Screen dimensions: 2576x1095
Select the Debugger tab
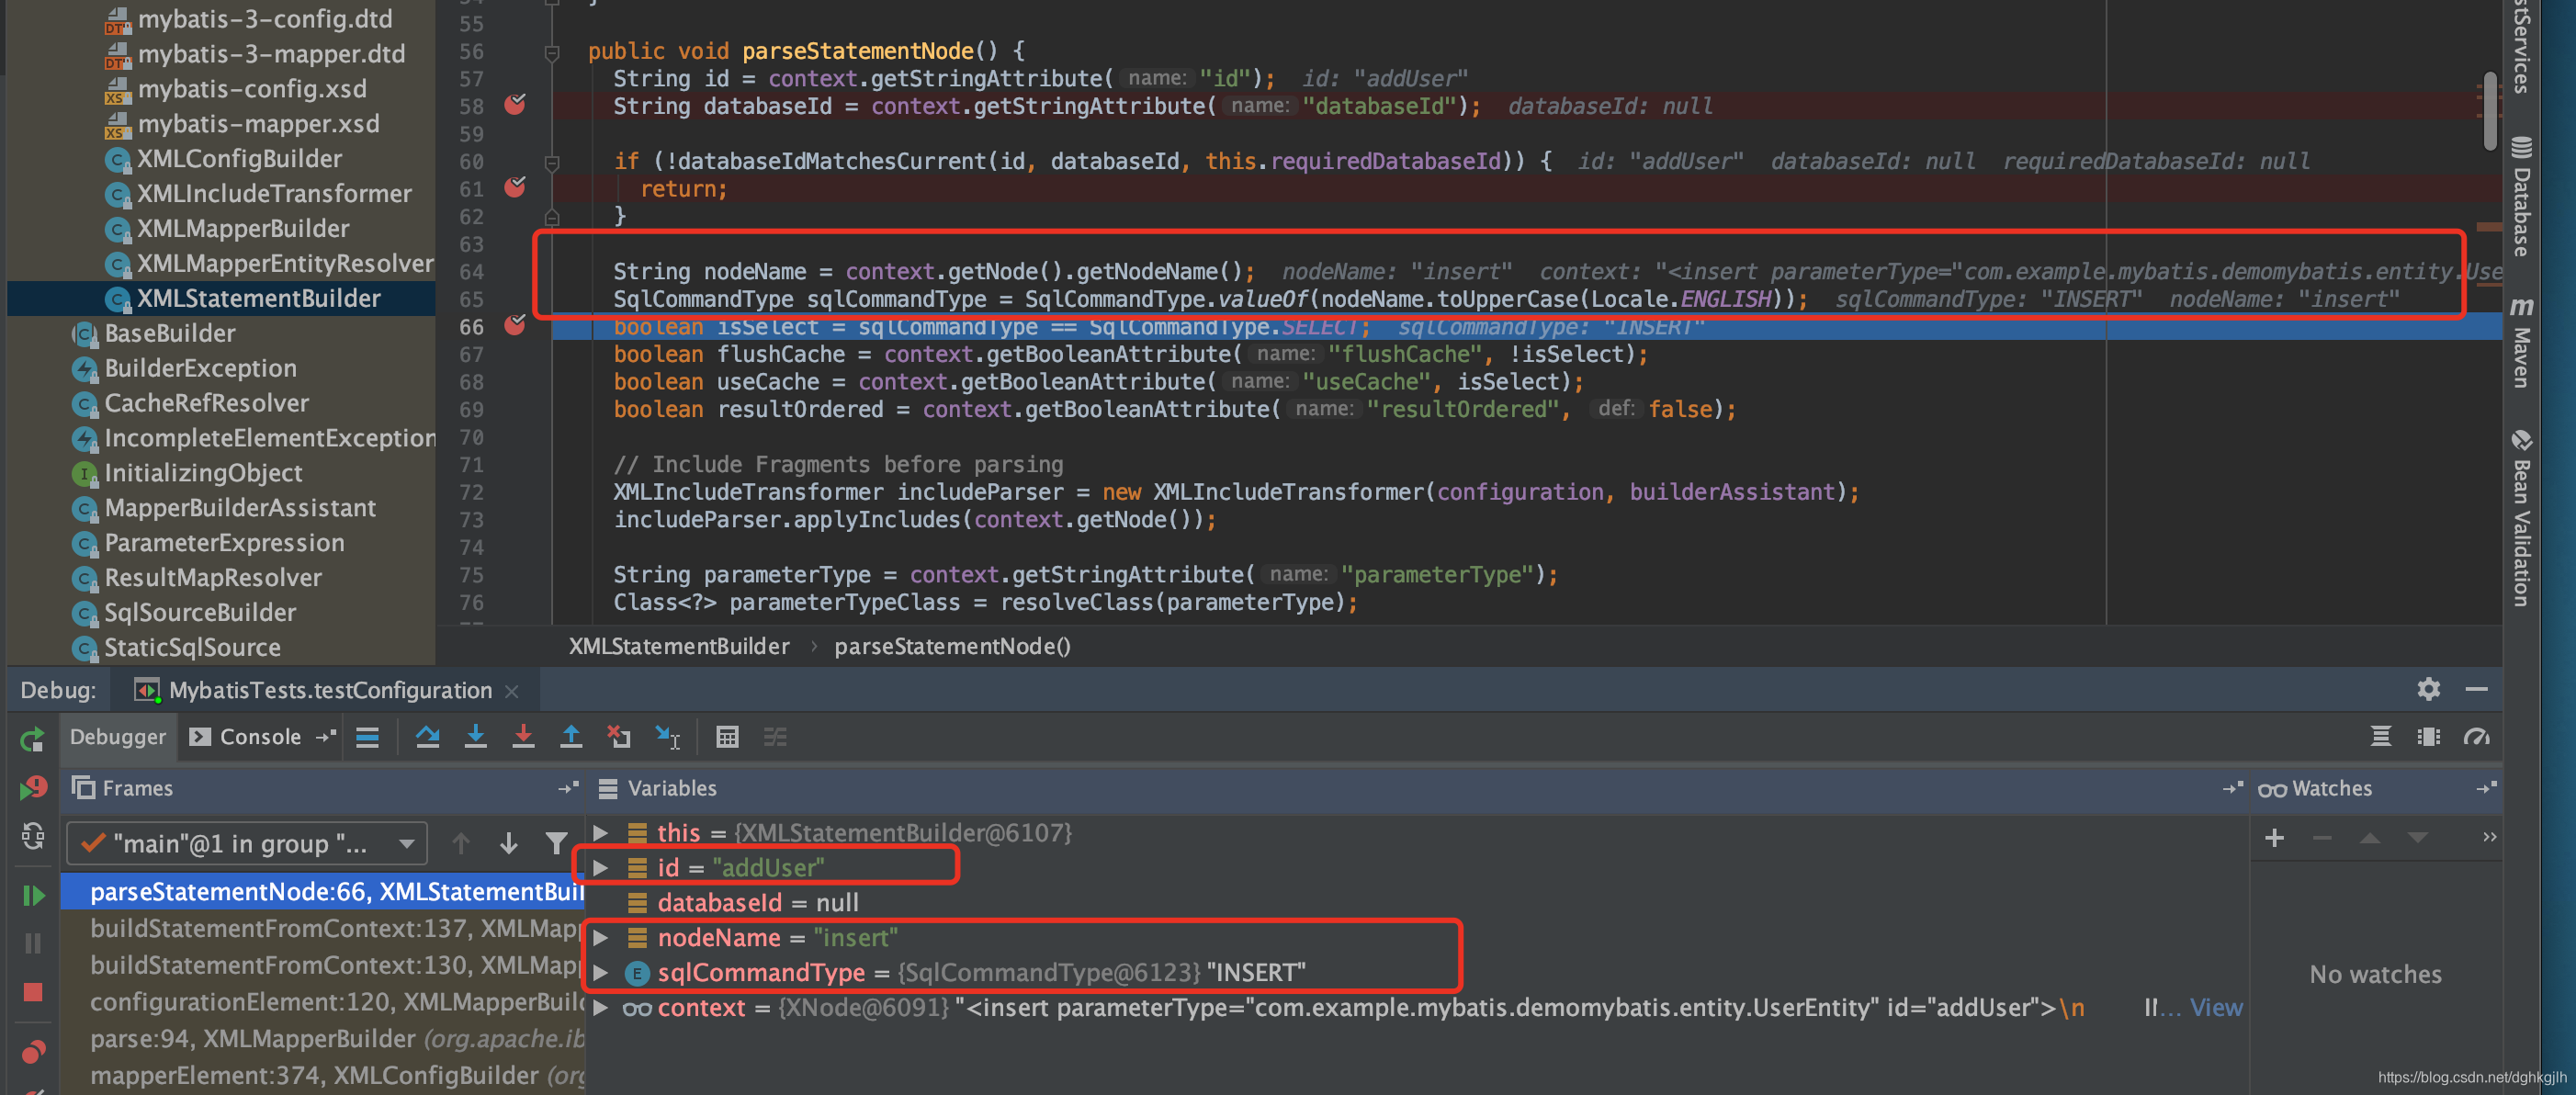click(117, 737)
